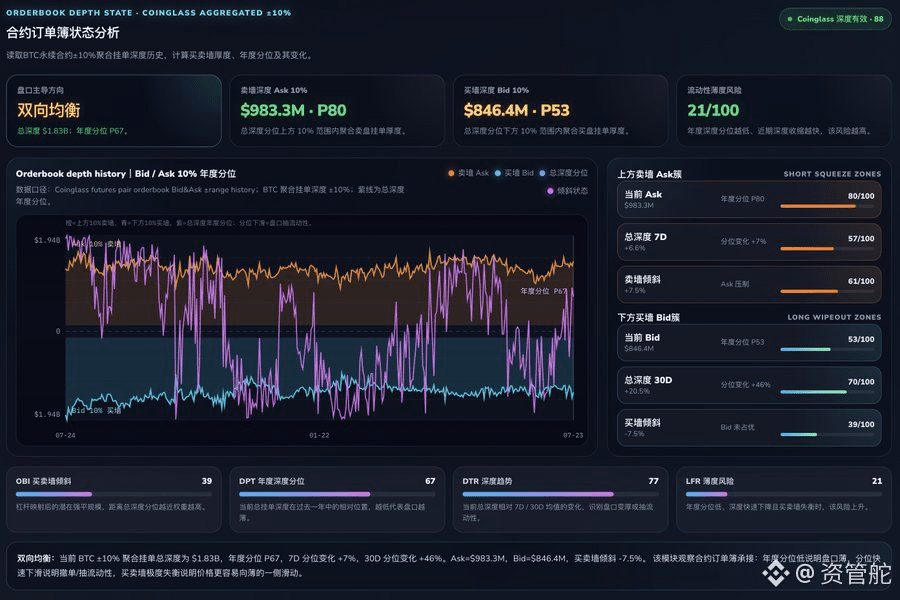This screenshot has height=600, width=900.
Task: Click the 年度分位 P67 chart label
Action: pyautogui.click(x=543, y=291)
